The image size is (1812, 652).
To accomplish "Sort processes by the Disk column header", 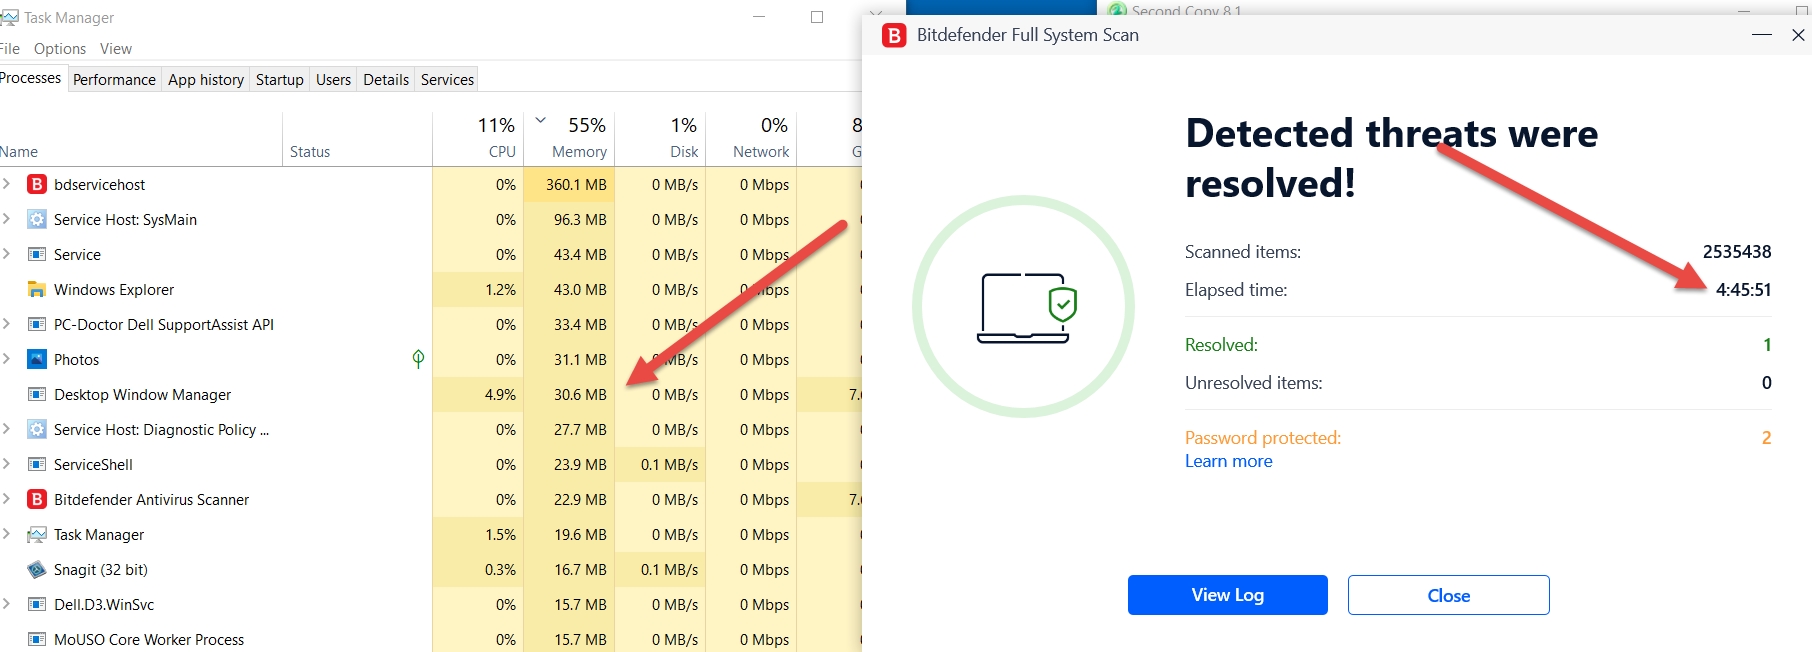I will [x=661, y=138].
